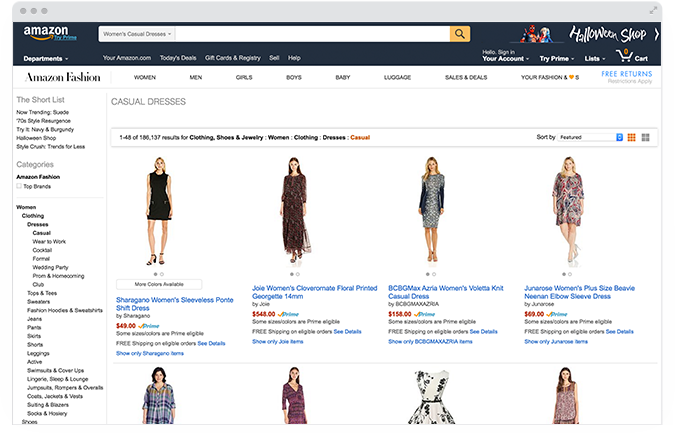This screenshot has height=433, width=675.
Task: Select Cocktail dress category
Action: (42, 250)
